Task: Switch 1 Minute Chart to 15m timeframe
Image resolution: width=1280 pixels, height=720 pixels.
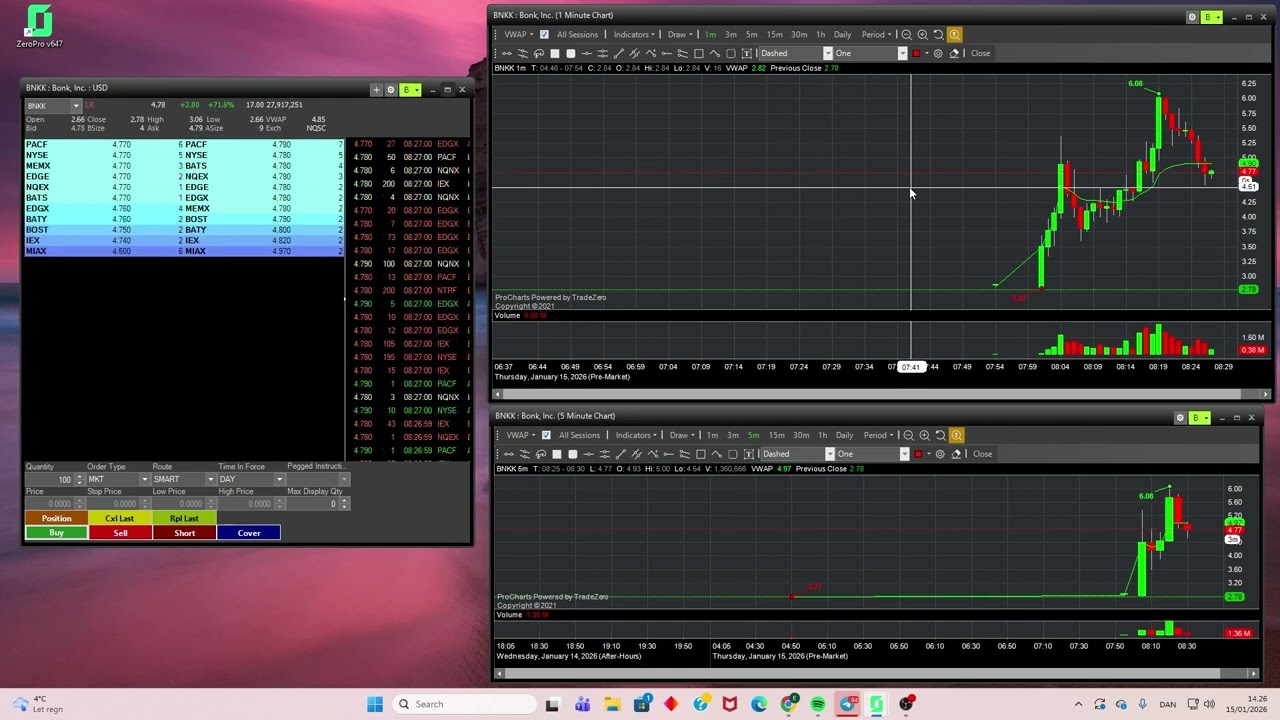Action: (774, 35)
